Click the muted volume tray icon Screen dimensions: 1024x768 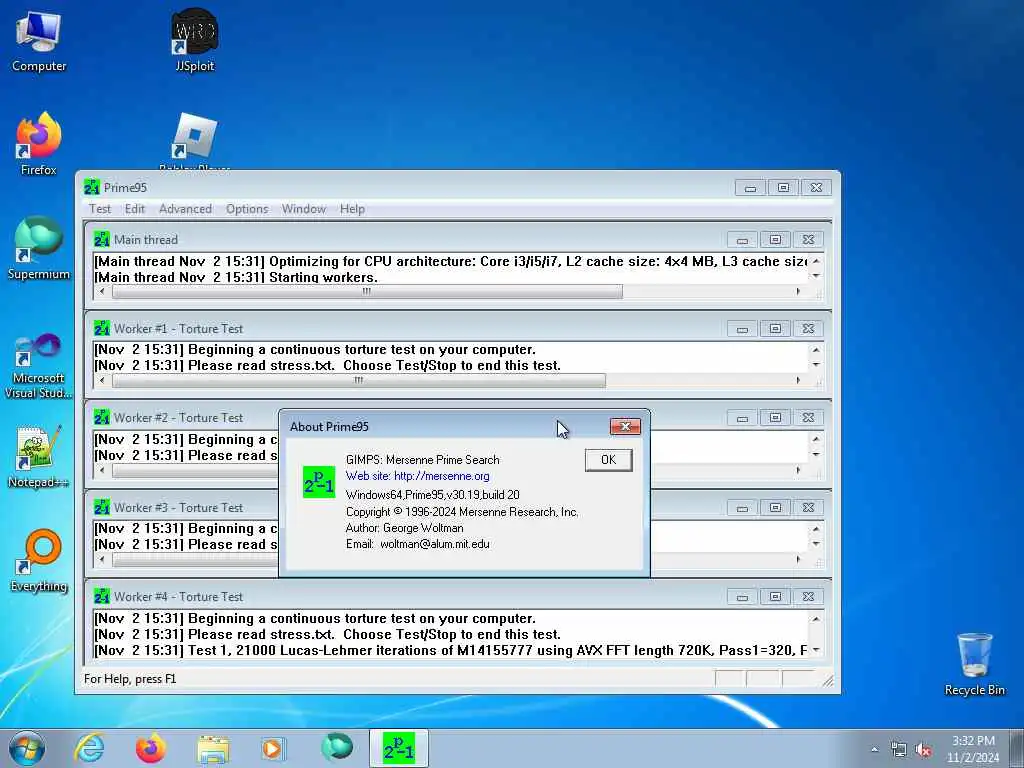(923, 750)
